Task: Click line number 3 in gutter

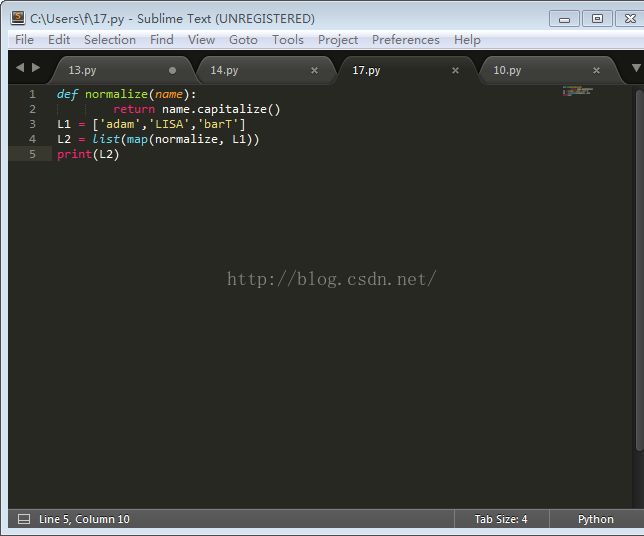Action: (32, 124)
